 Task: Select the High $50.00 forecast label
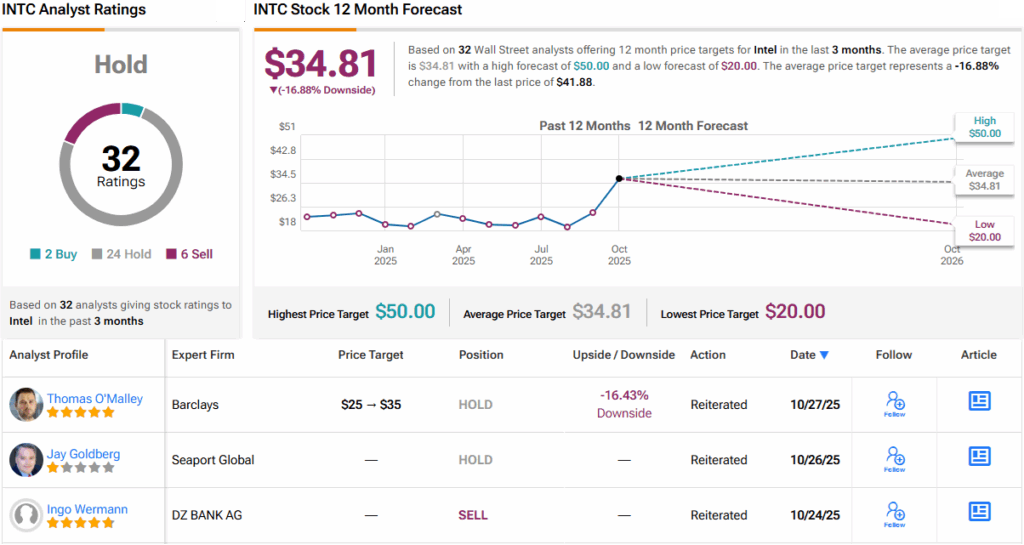pyautogui.click(x=983, y=127)
